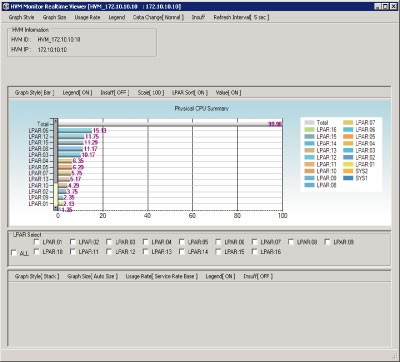Screen dimensions: 400x362
Task: Click the LPAR:05 orange legend swatch
Action: pos(348,136)
